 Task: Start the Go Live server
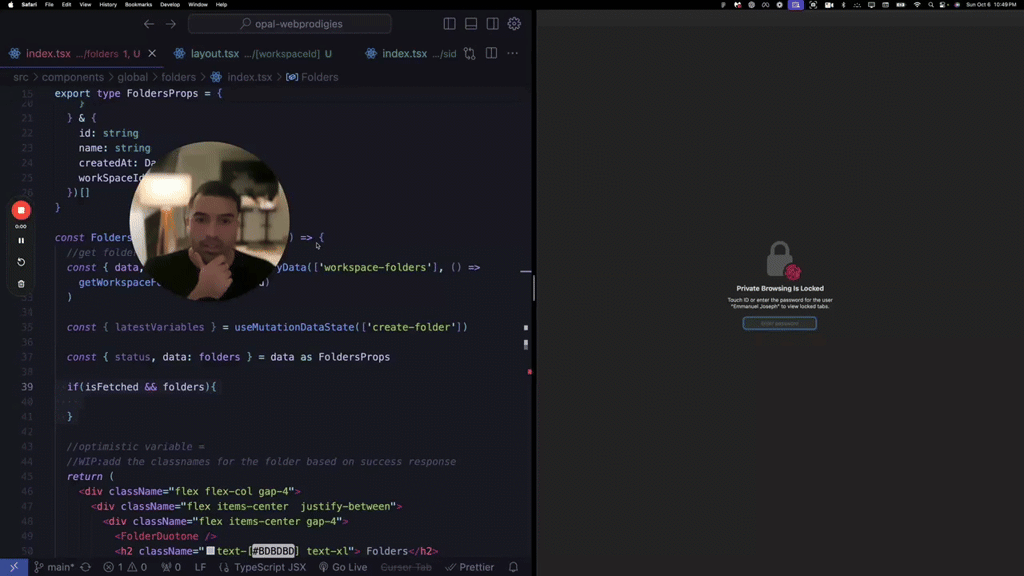click(343, 567)
